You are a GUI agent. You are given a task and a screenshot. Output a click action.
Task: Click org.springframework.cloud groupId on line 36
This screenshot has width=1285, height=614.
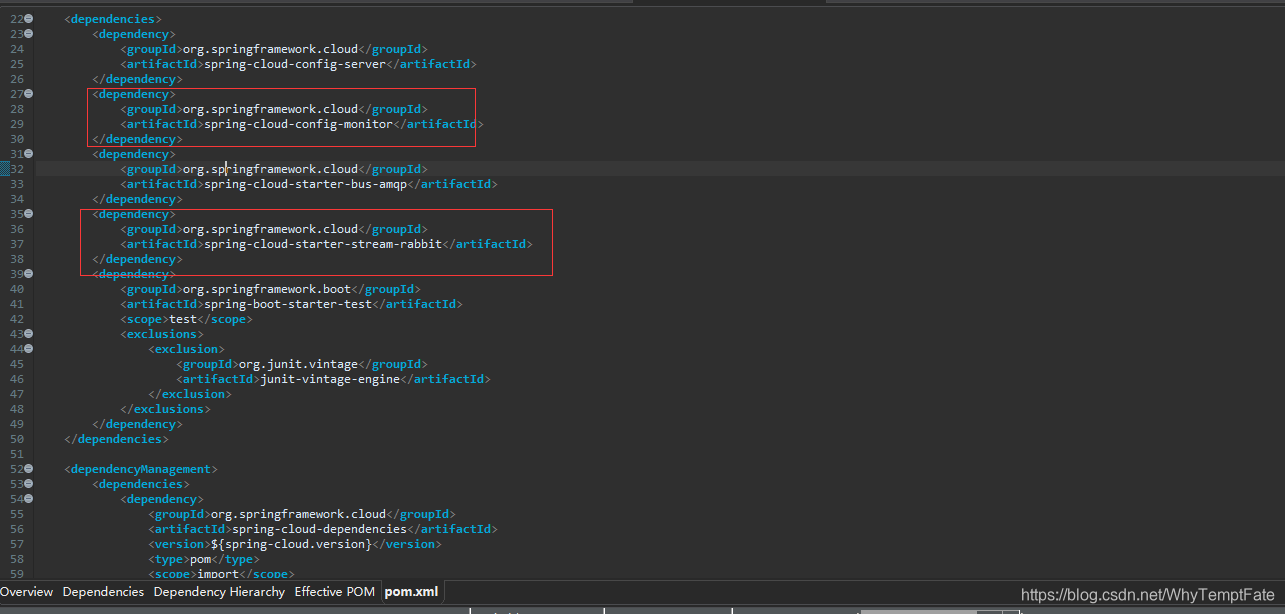click(269, 229)
